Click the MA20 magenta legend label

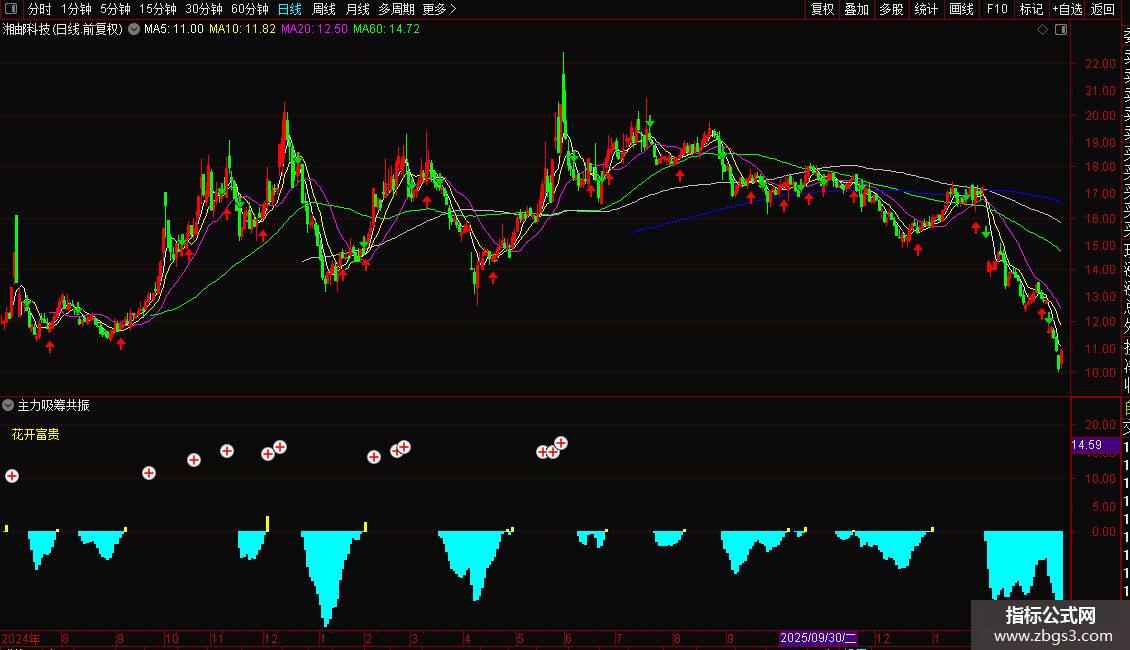pos(314,29)
